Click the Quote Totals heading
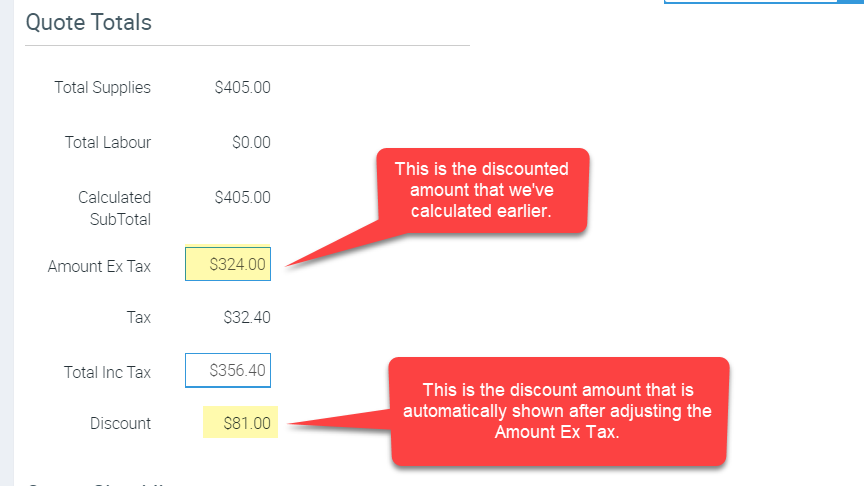Image resolution: width=864 pixels, height=486 pixels. (88, 22)
